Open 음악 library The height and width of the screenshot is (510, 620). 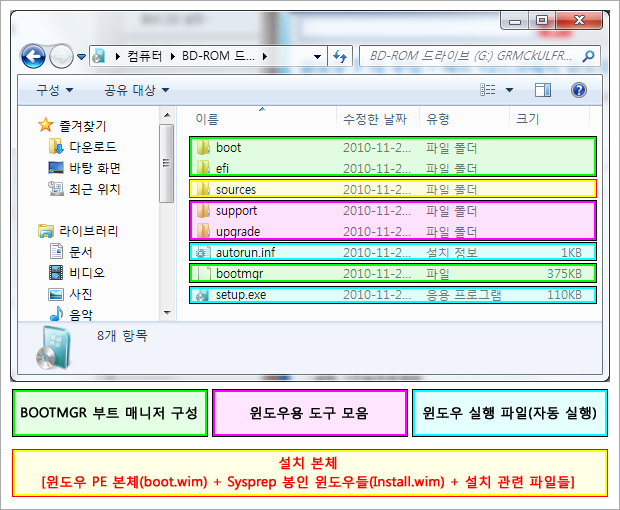point(81,315)
